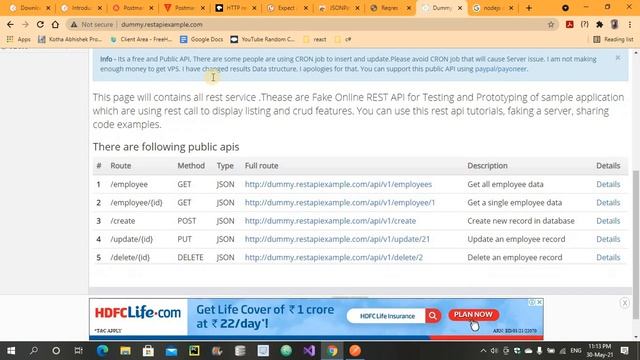Open the notification center icon
640x360 pixels.
coord(624,351)
